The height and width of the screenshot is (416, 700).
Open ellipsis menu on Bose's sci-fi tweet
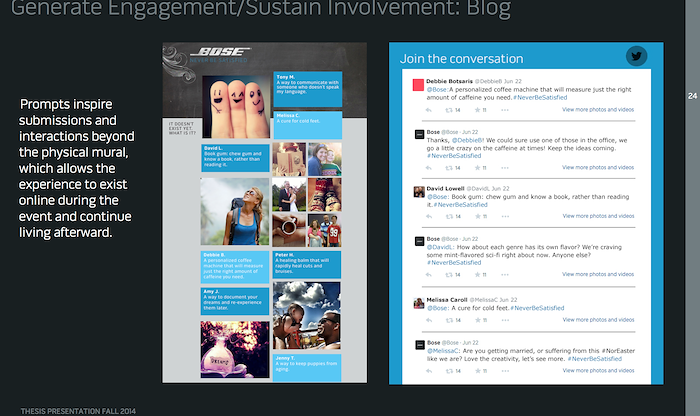point(504,275)
